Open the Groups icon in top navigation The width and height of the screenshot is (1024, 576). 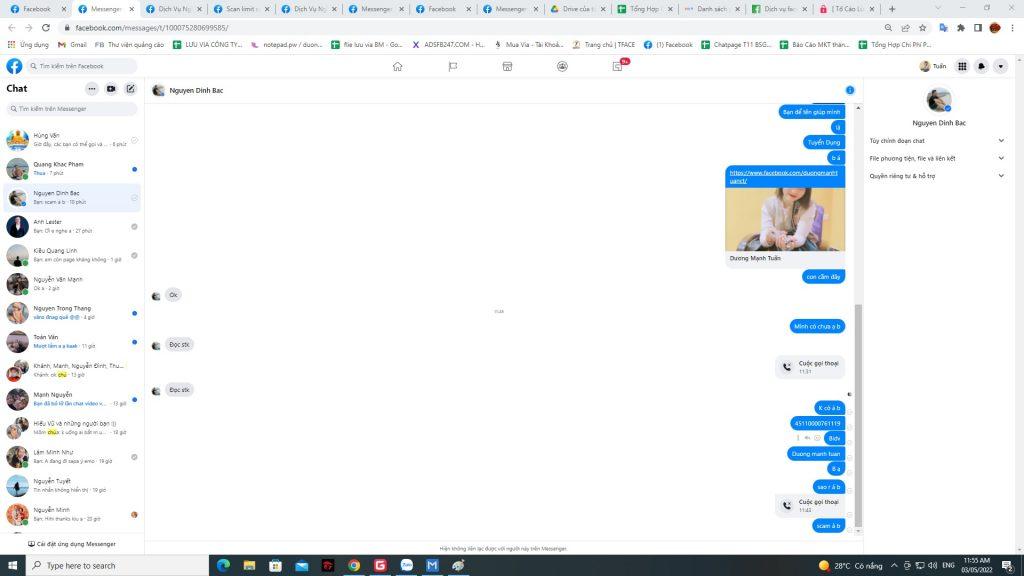(x=562, y=66)
